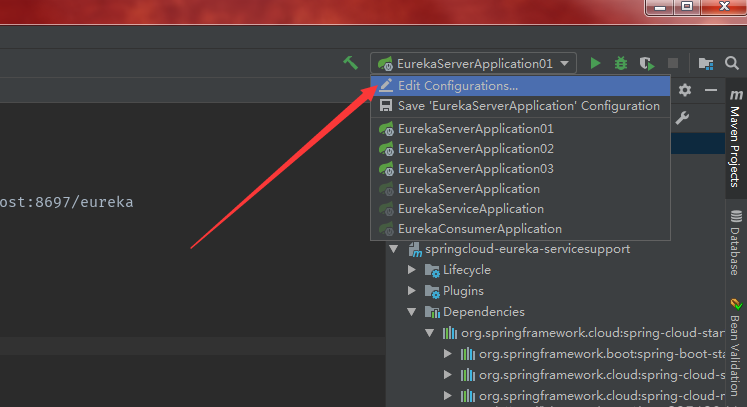Viewport: 747px width, 407px height.
Task: Choose Edit Configurations... menu entry
Action: pos(520,86)
